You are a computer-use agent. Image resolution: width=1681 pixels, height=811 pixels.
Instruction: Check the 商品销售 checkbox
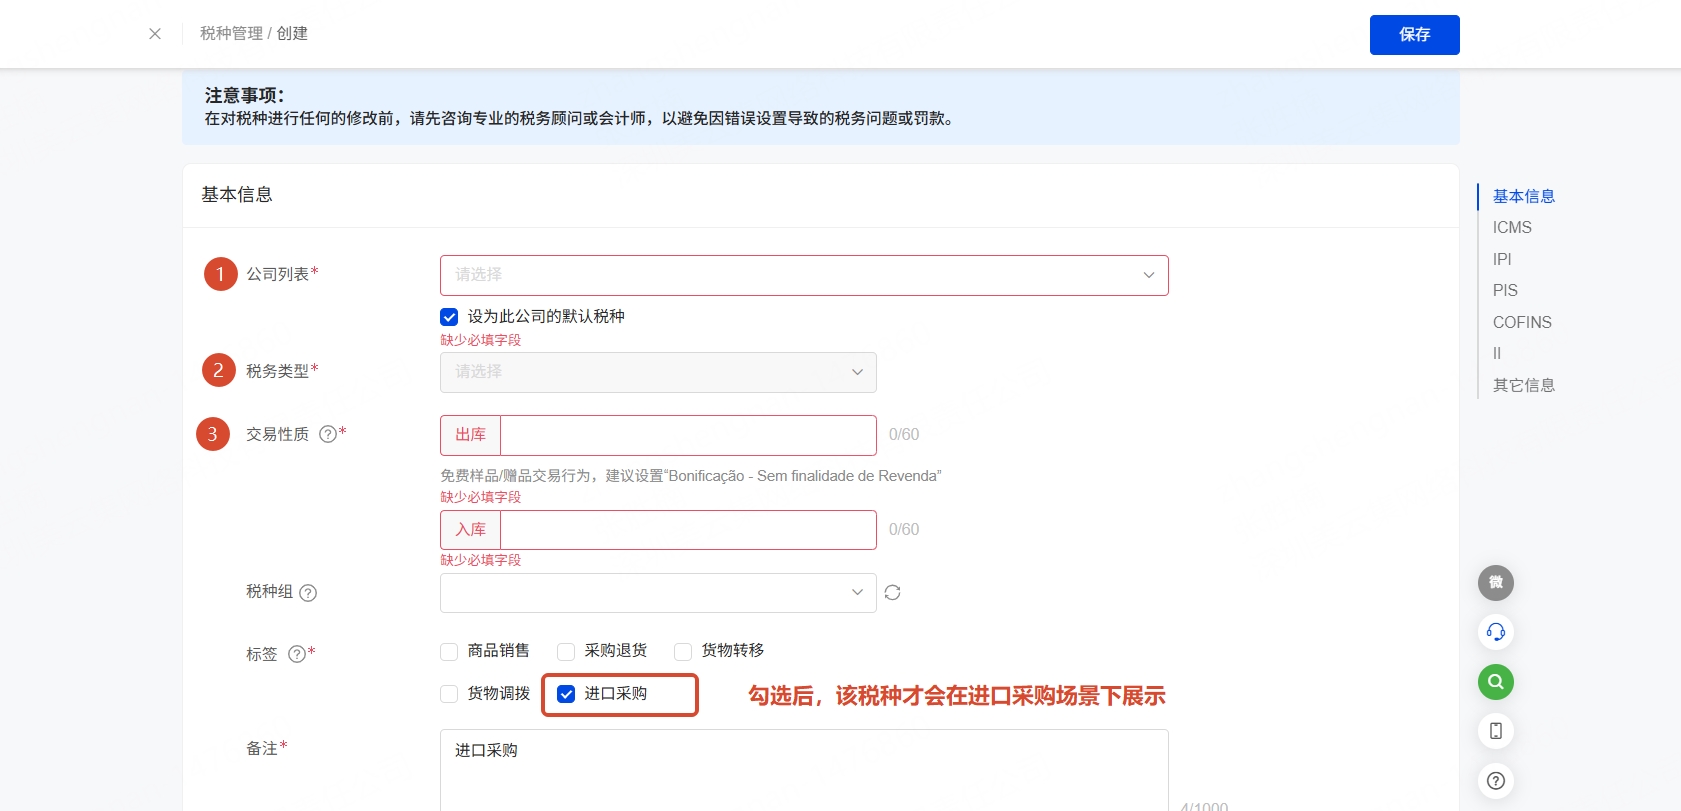click(x=449, y=652)
